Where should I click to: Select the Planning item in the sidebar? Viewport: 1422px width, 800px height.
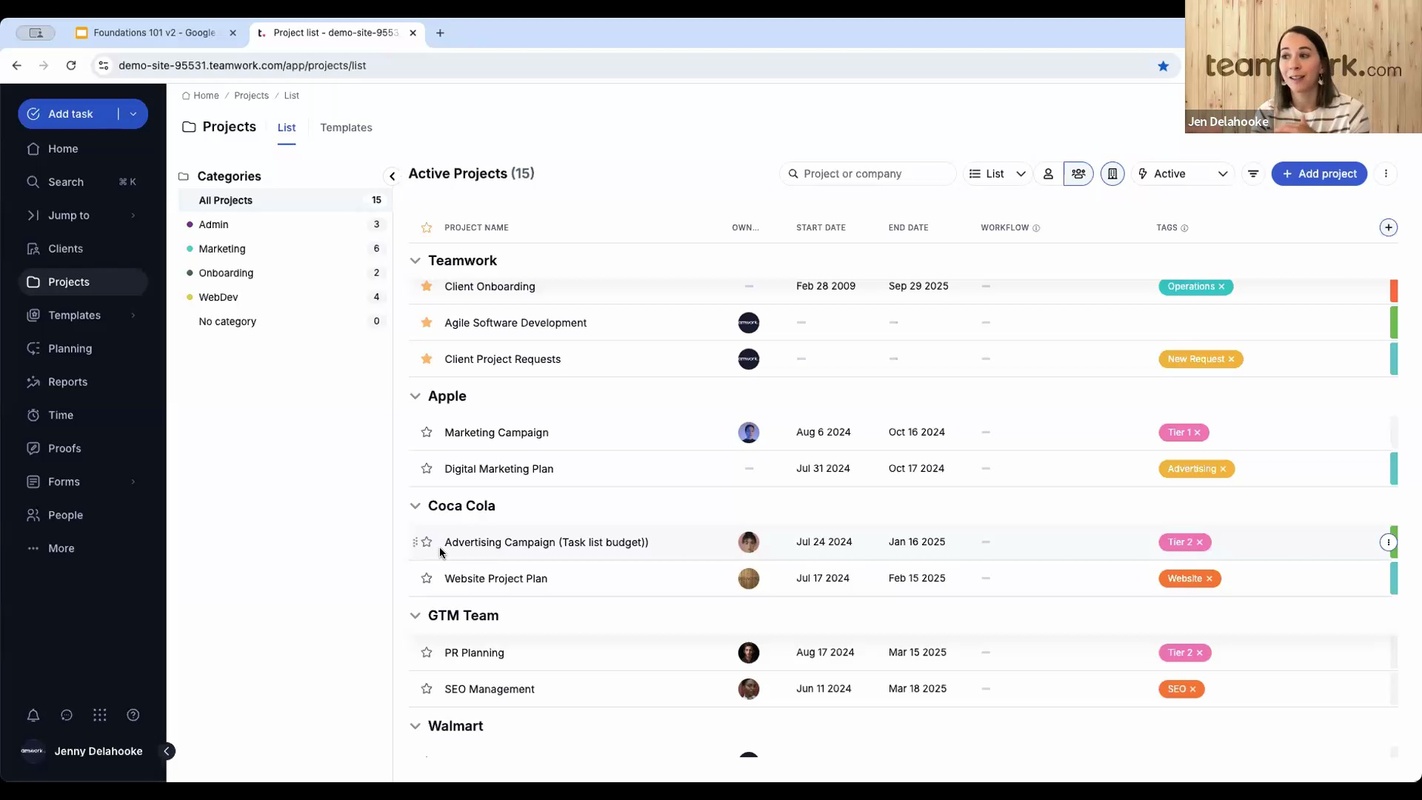pyautogui.click(x=69, y=348)
